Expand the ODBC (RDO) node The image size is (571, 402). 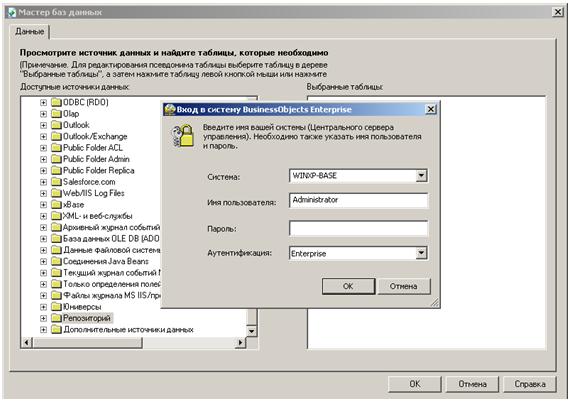pyautogui.click(x=43, y=103)
